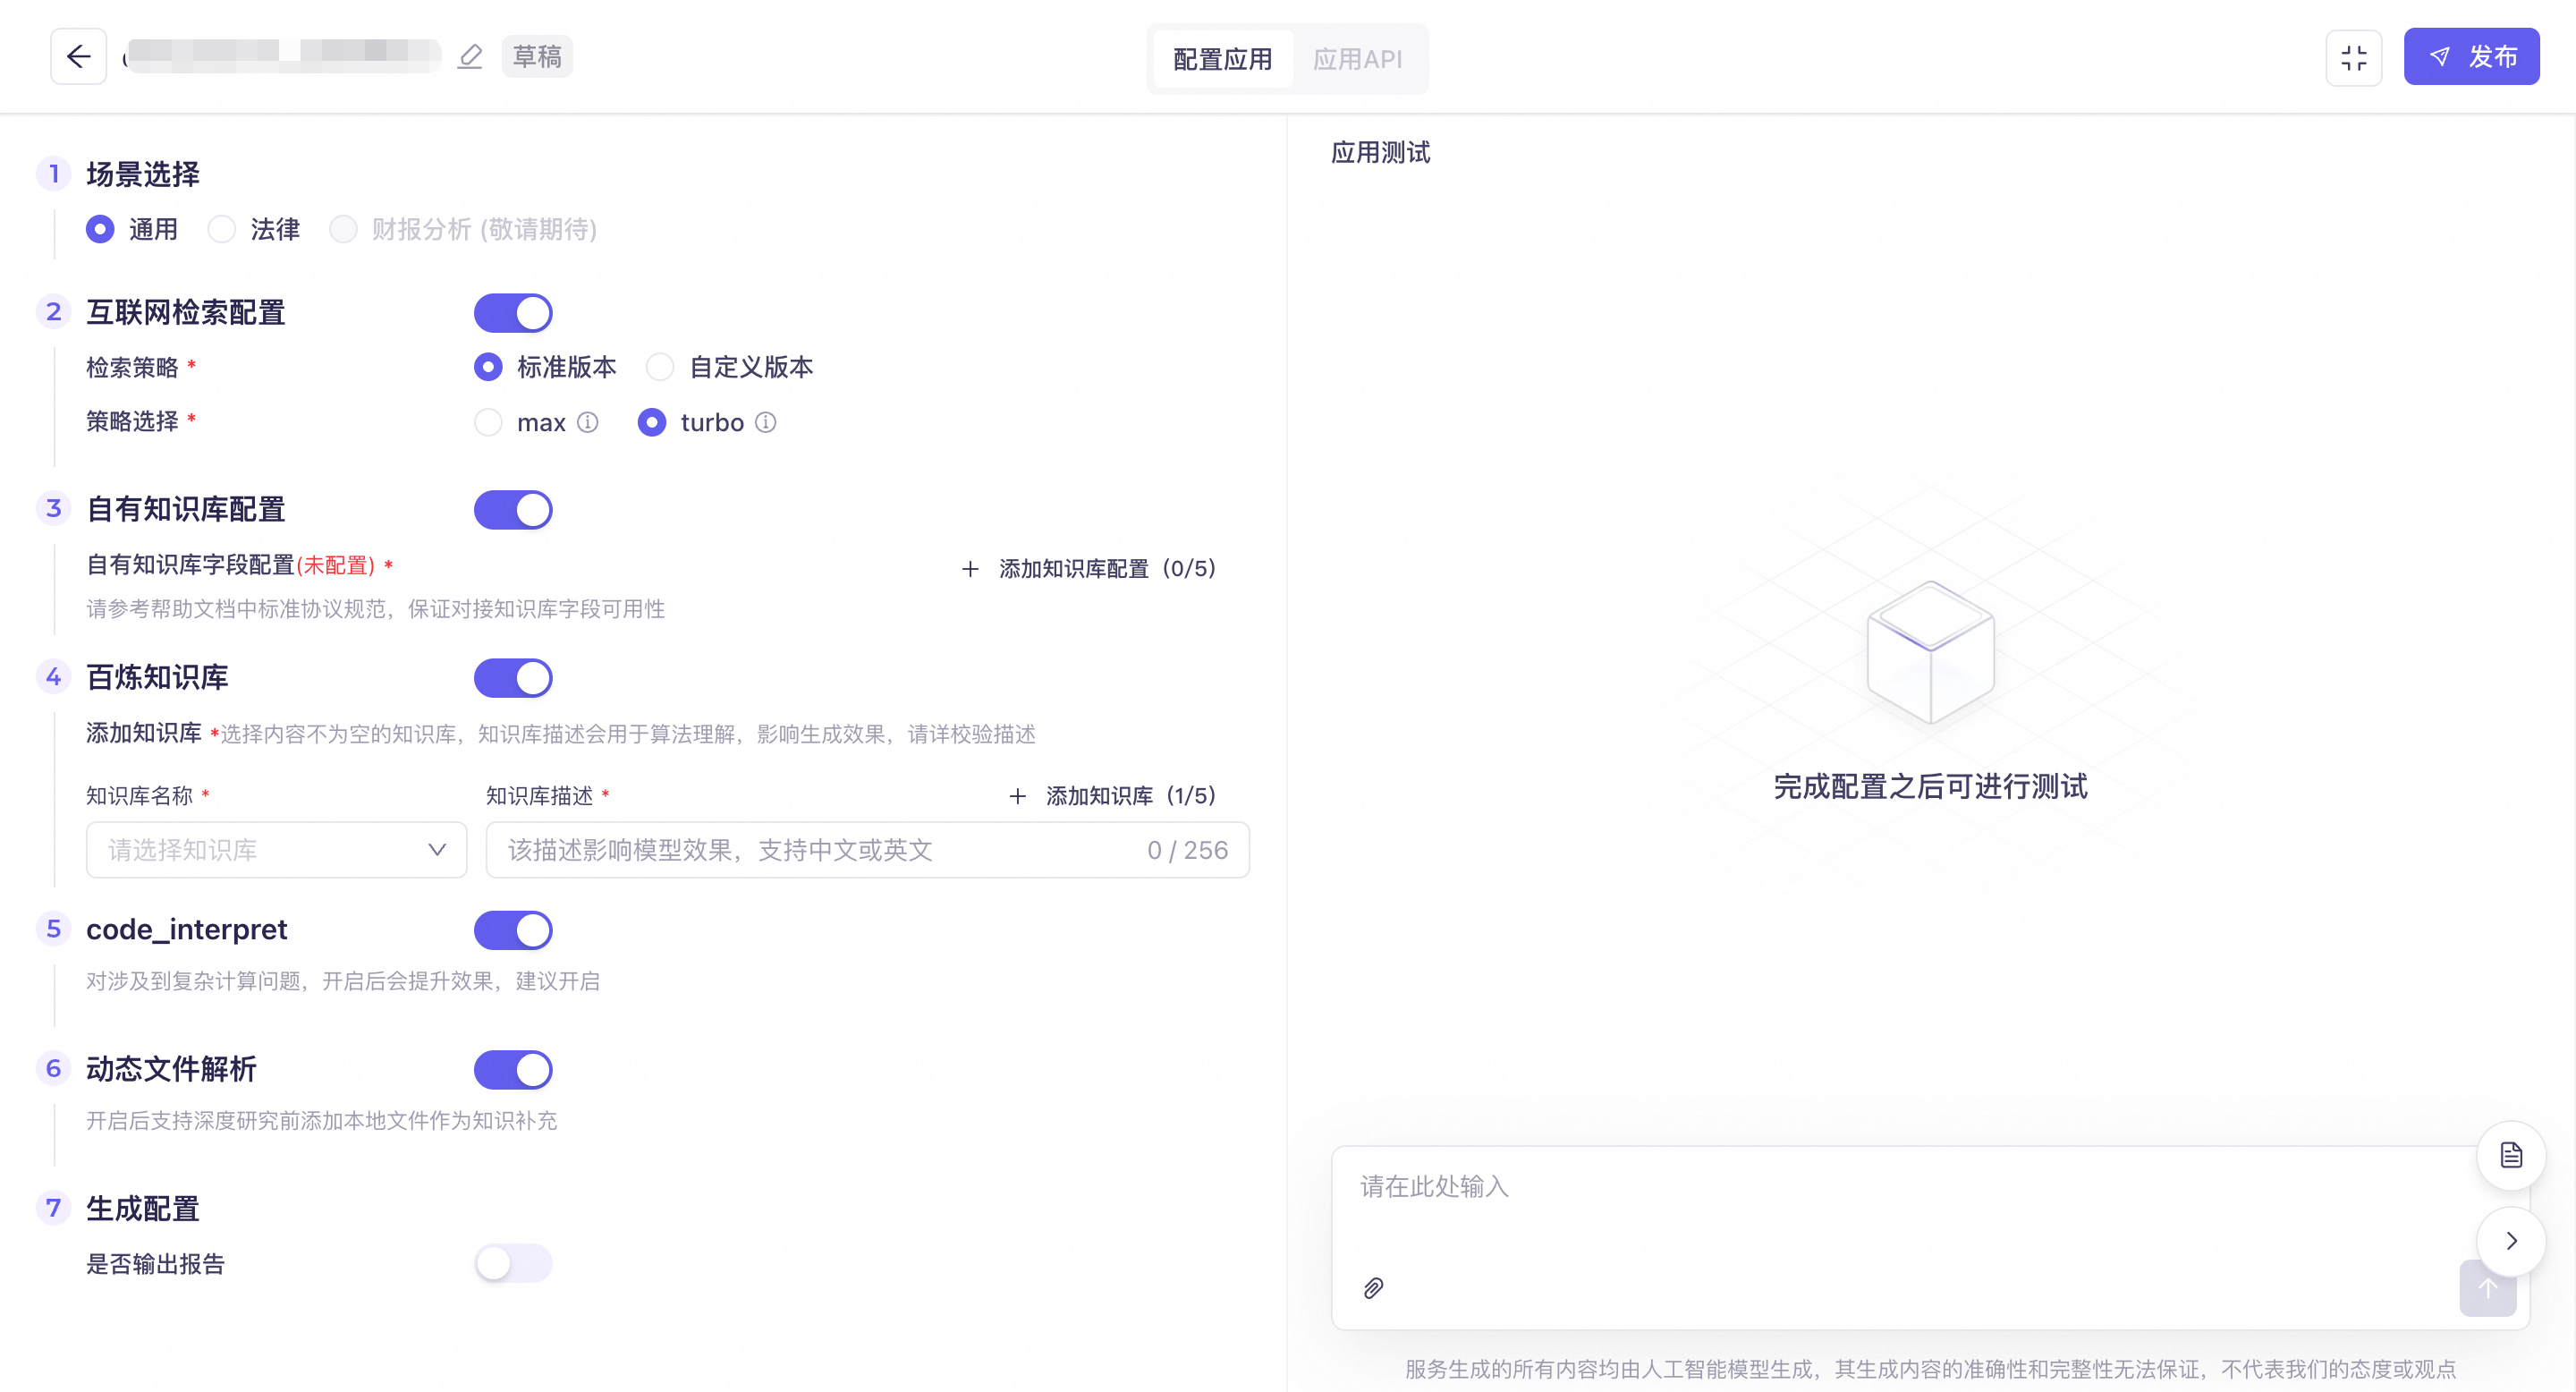Click the back arrow to exit editor
The image size is (2576, 1392).
pyautogui.click(x=78, y=56)
